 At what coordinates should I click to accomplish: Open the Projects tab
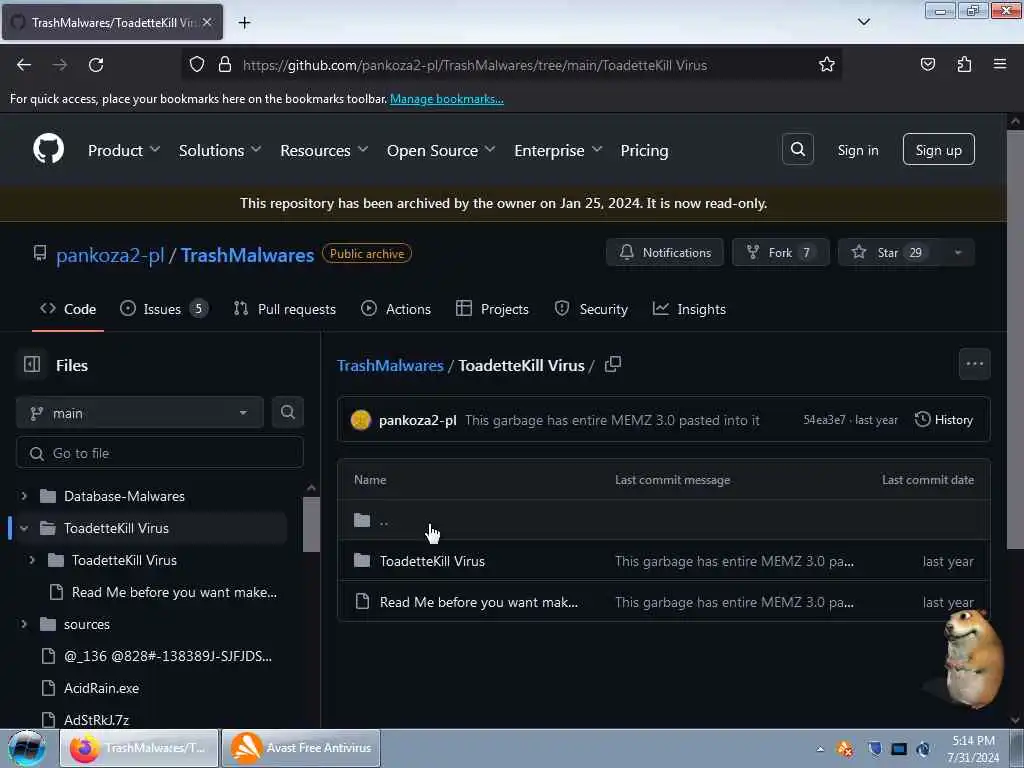[x=492, y=309]
